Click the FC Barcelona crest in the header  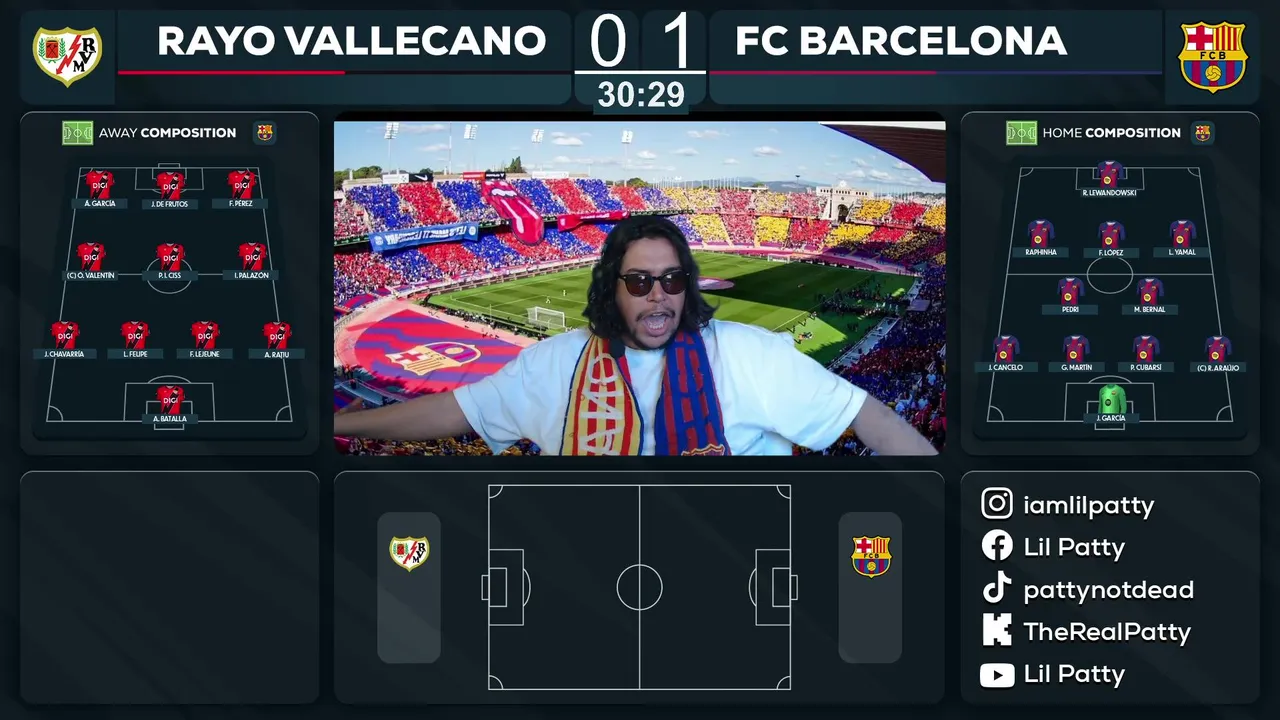click(1213, 56)
